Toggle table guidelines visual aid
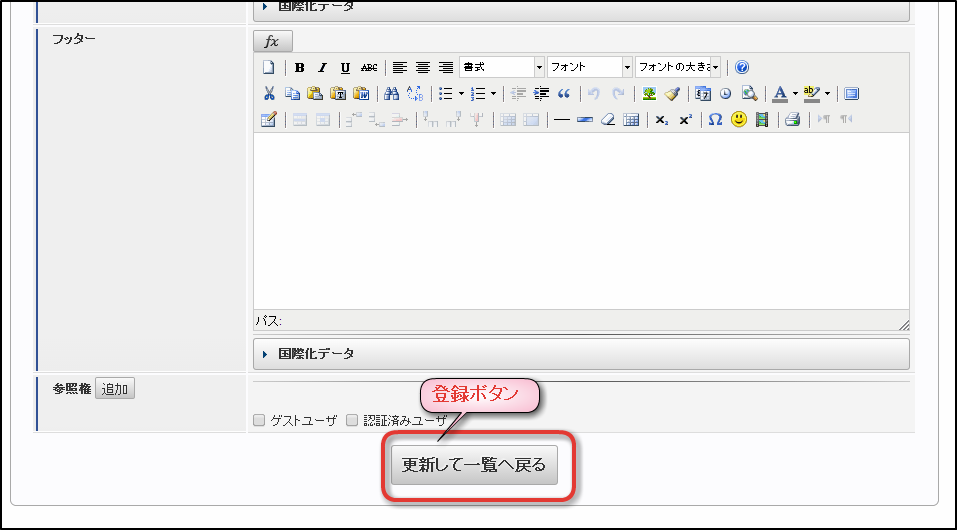This screenshot has width=957, height=530. (x=631, y=120)
